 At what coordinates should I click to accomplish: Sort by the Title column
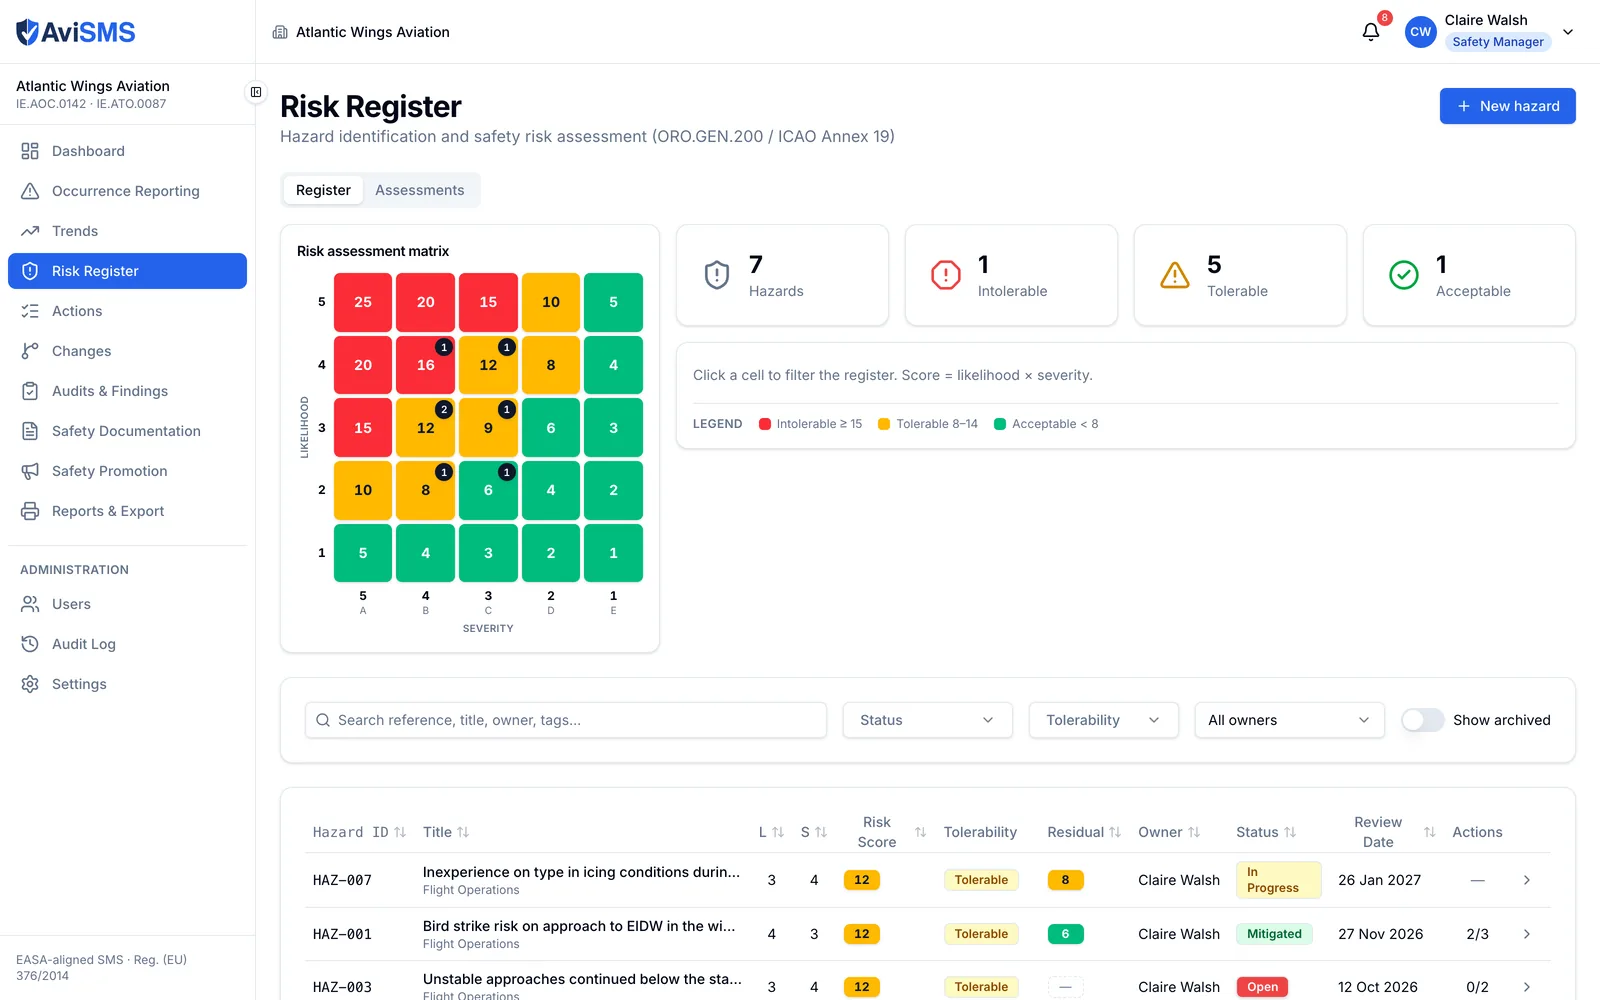[x=446, y=832]
